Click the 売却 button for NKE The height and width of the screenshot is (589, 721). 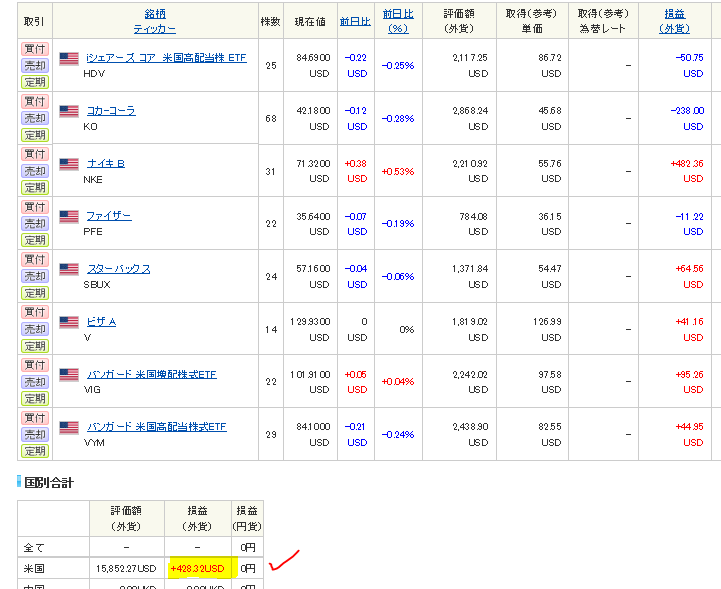click(x=35, y=171)
